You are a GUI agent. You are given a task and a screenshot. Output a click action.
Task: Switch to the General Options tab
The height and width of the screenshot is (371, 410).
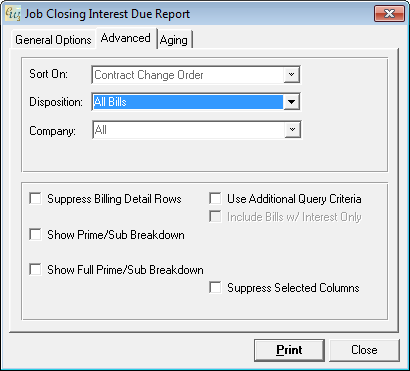pos(53,40)
